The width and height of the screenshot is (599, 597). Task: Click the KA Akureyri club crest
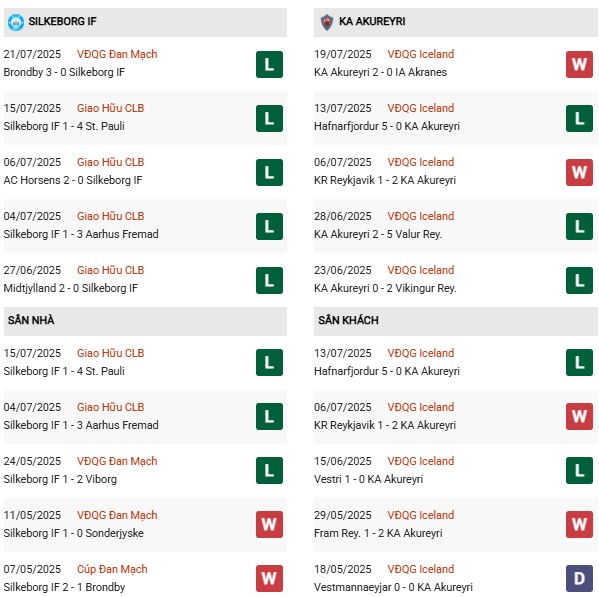point(327,22)
